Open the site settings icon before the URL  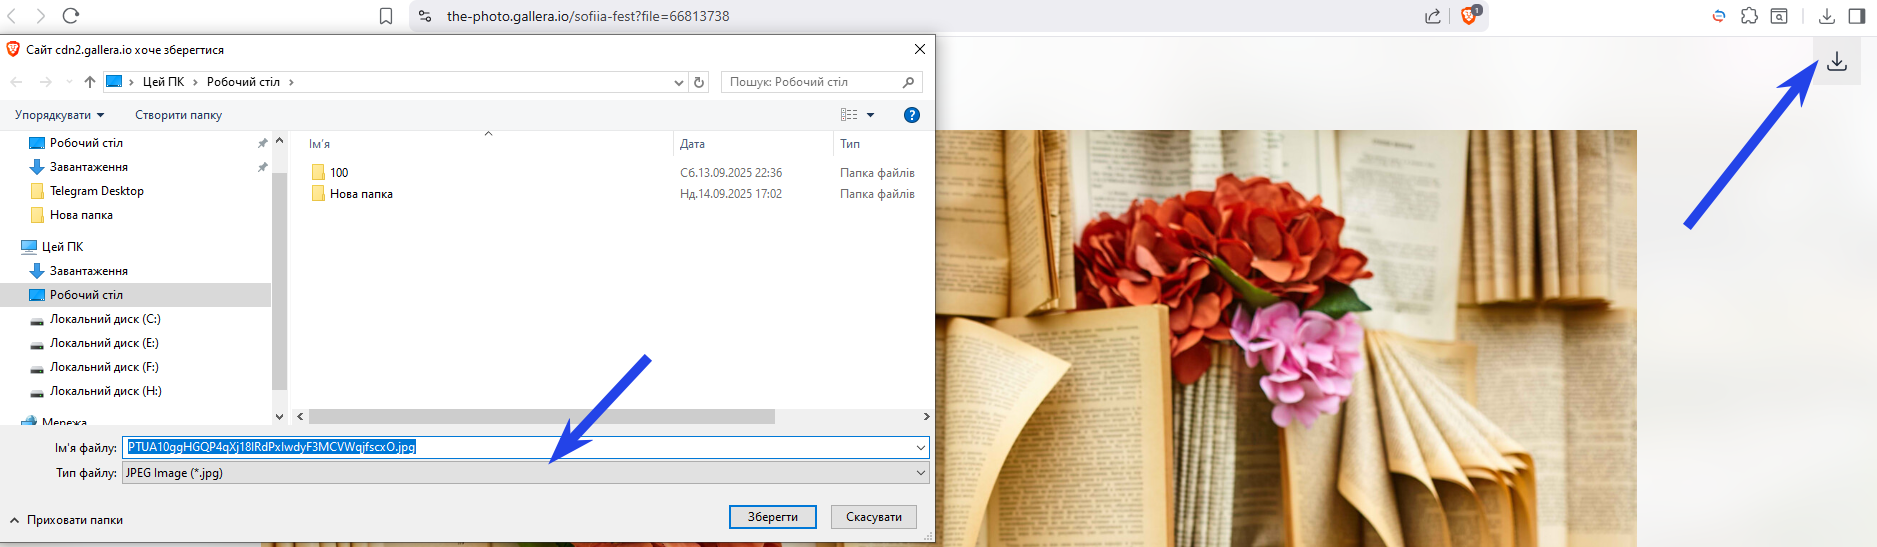[425, 16]
